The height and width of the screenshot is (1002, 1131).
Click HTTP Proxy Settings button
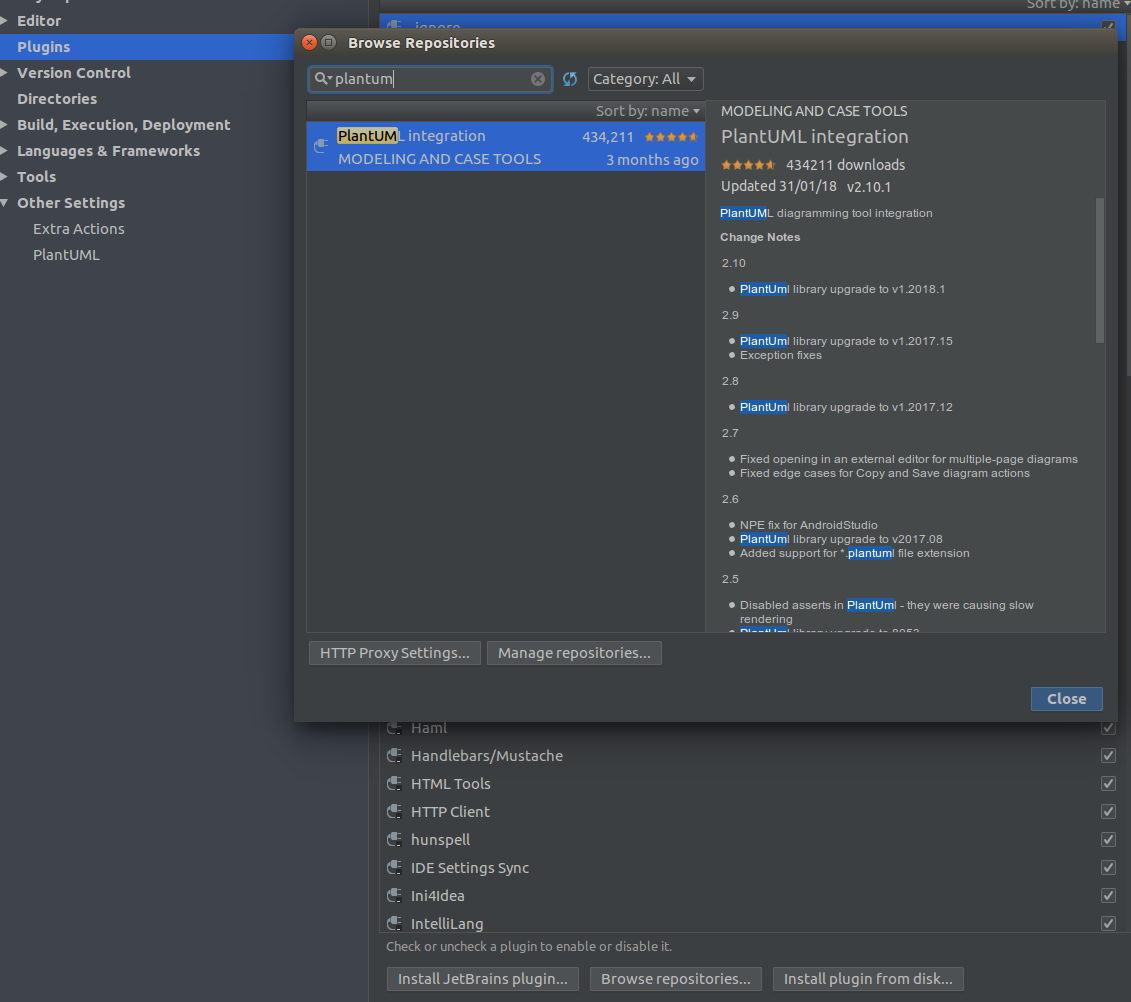395,653
